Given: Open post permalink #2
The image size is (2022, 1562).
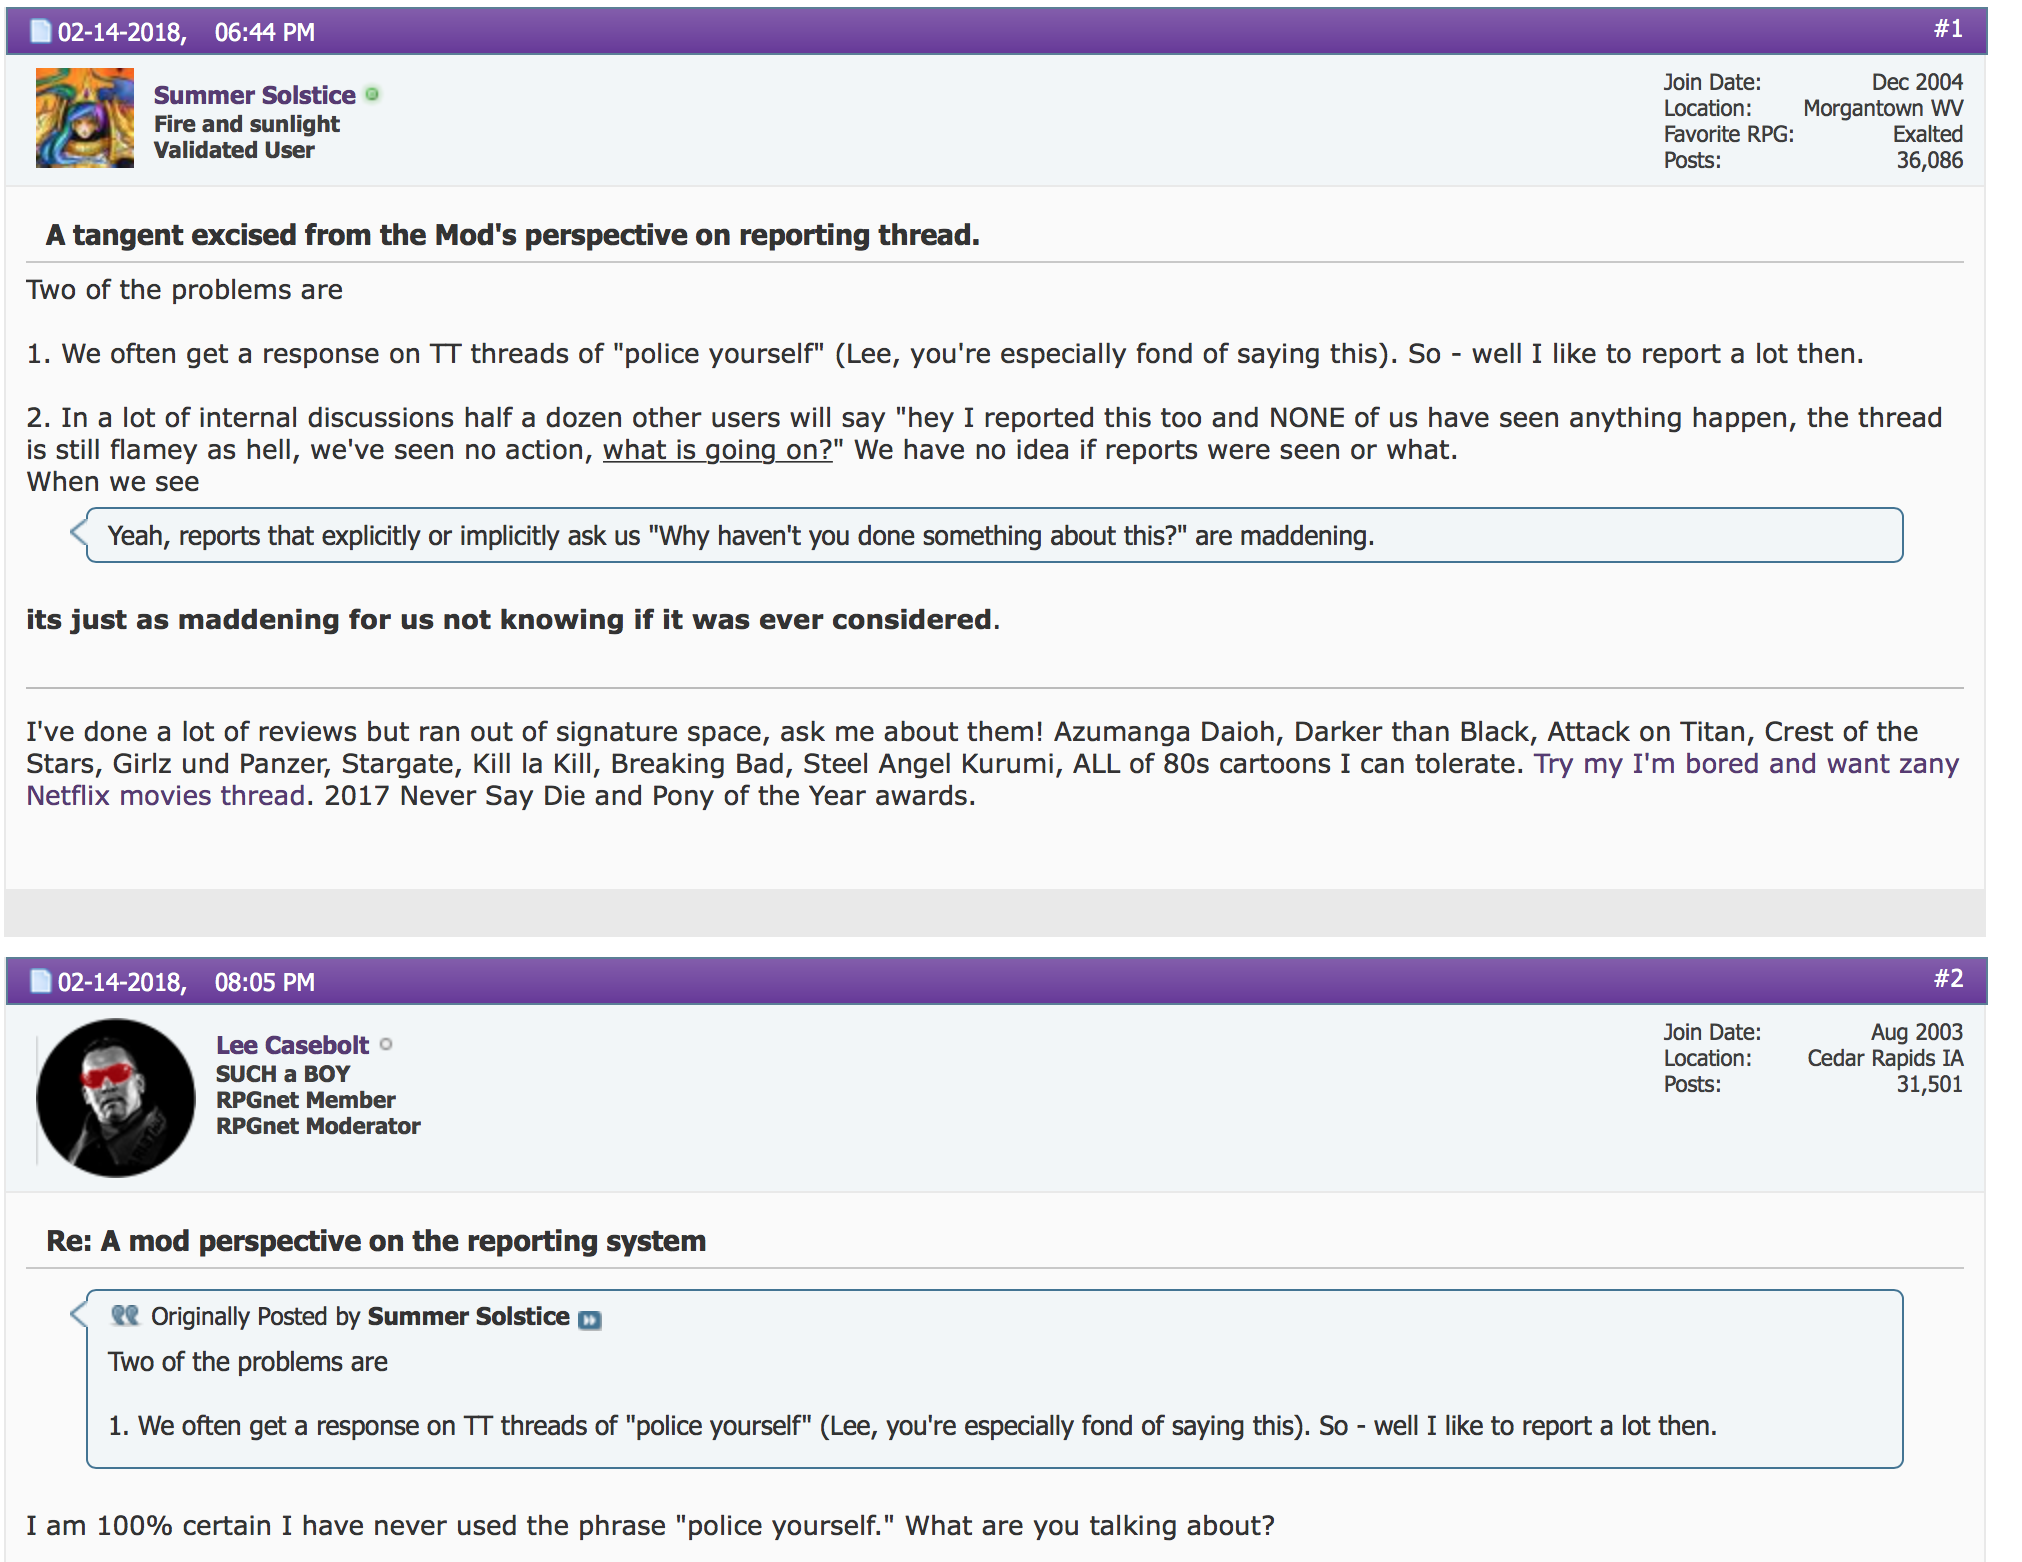Looking at the screenshot, I should tap(1947, 979).
